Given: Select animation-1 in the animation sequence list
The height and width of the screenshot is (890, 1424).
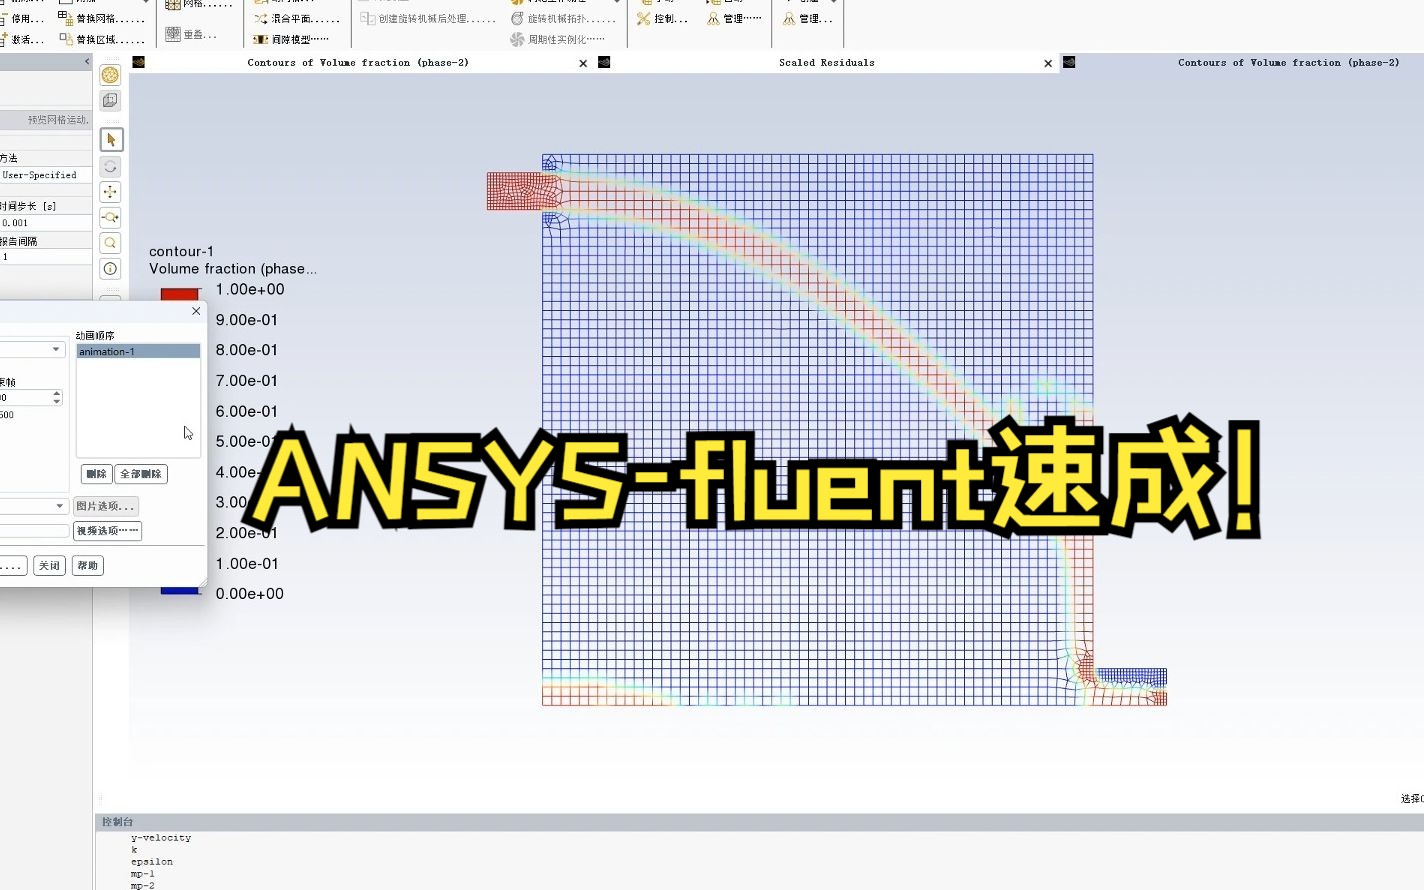Looking at the screenshot, I should 138,352.
